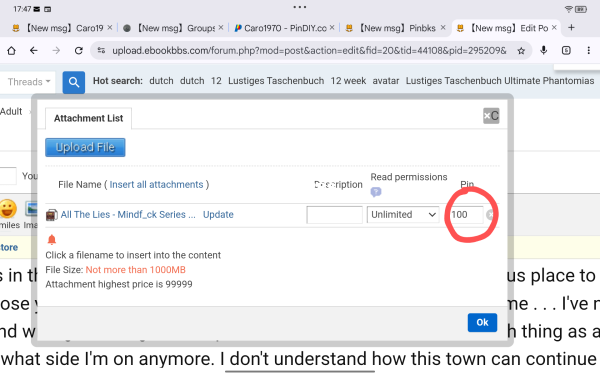Click 'Click a filename to insert' hint
This screenshot has width=600, height=375.
click(133, 255)
